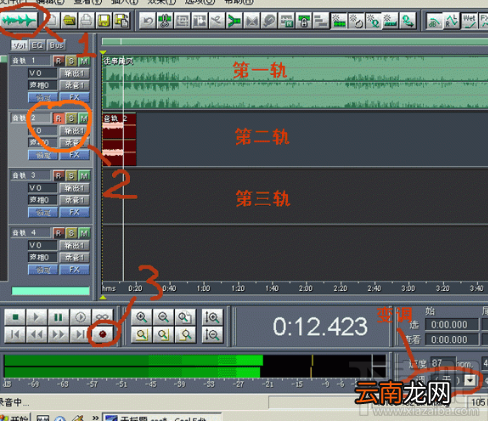Open the FX button on track 1
The image size is (488, 421).
[x=74, y=97]
